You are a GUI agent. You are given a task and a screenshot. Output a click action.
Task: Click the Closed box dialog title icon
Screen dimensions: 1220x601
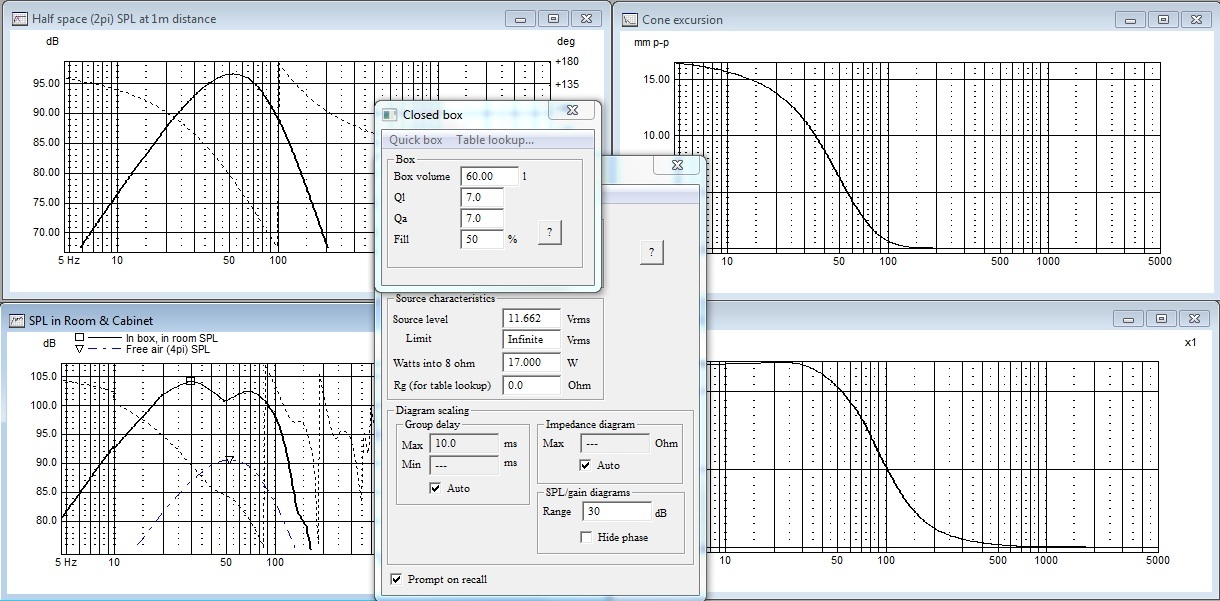pos(390,115)
